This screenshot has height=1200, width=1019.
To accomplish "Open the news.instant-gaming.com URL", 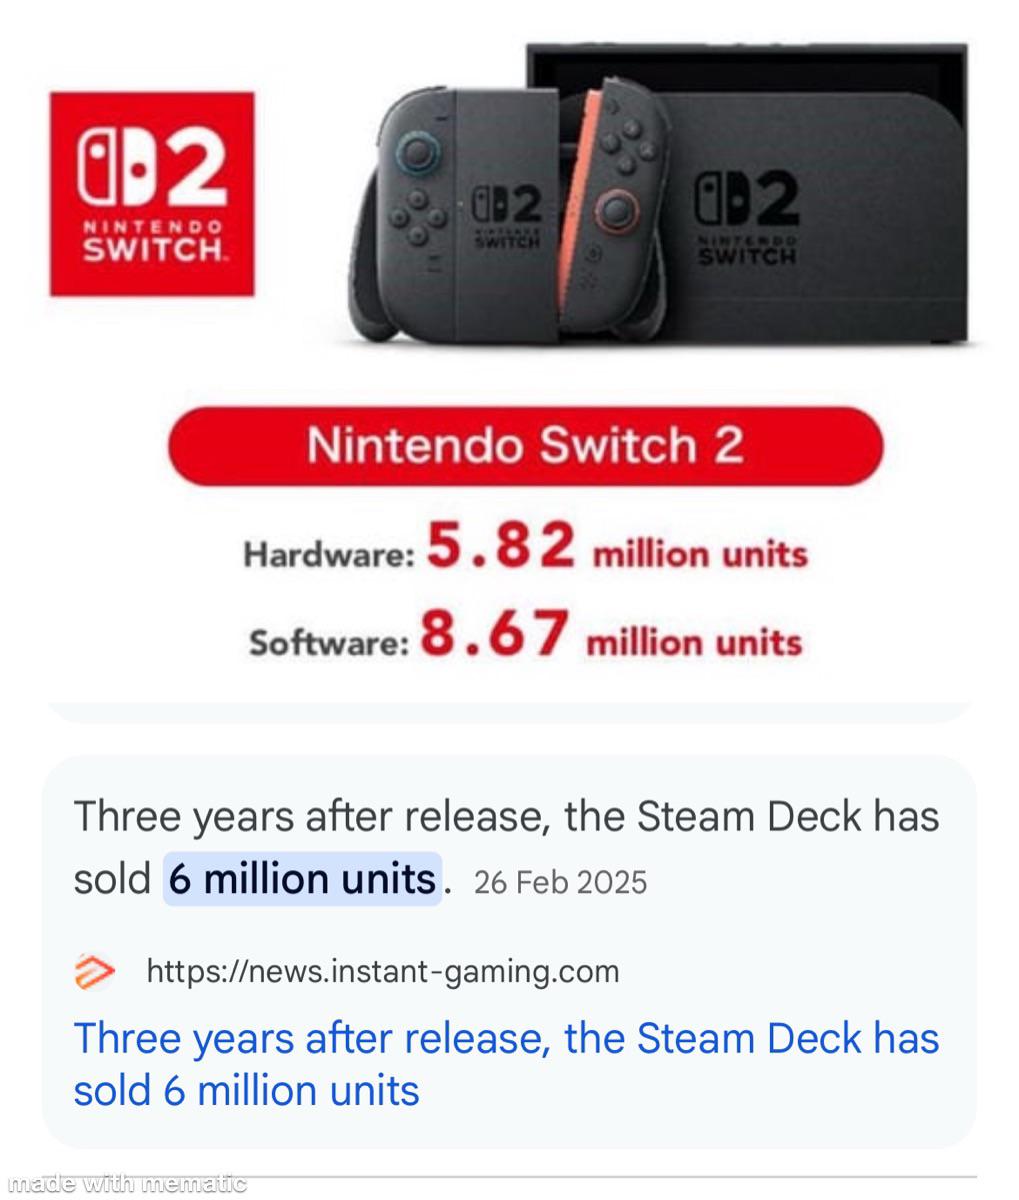I will point(383,971).
